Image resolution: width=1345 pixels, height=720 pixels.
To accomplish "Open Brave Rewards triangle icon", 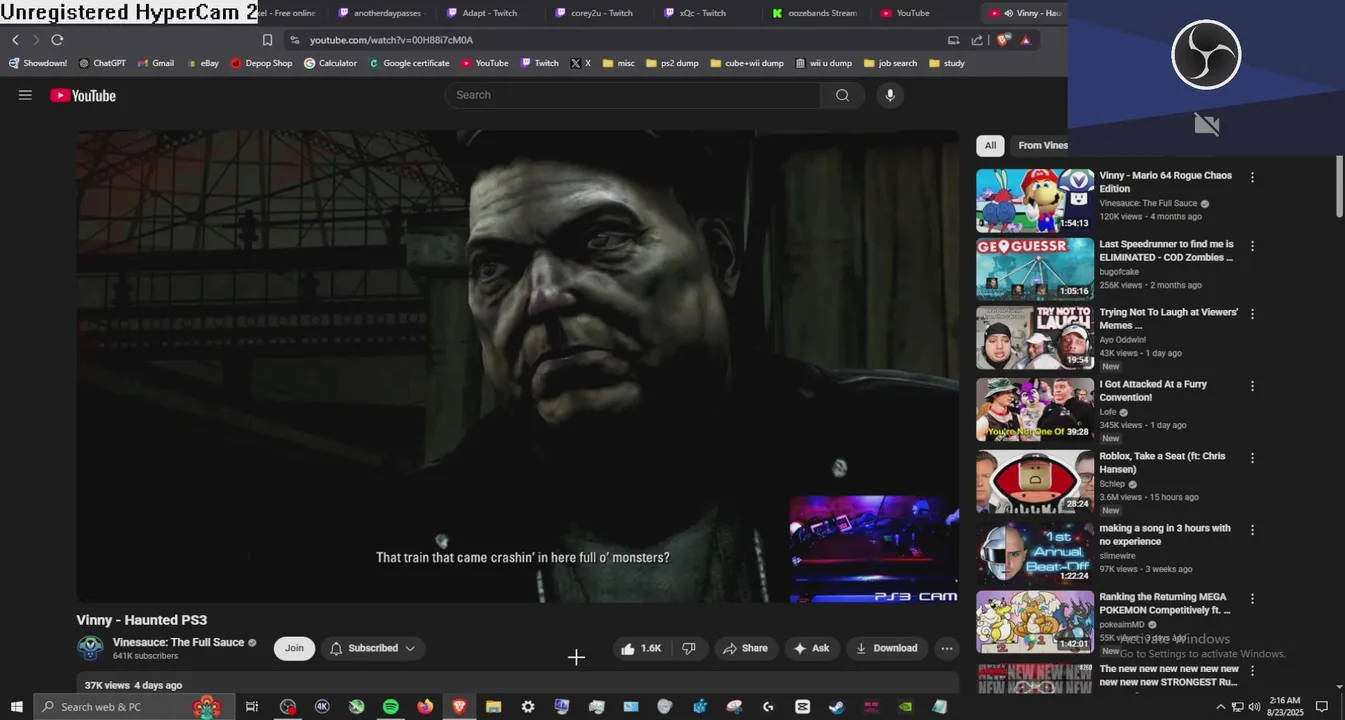I will [1025, 40].
